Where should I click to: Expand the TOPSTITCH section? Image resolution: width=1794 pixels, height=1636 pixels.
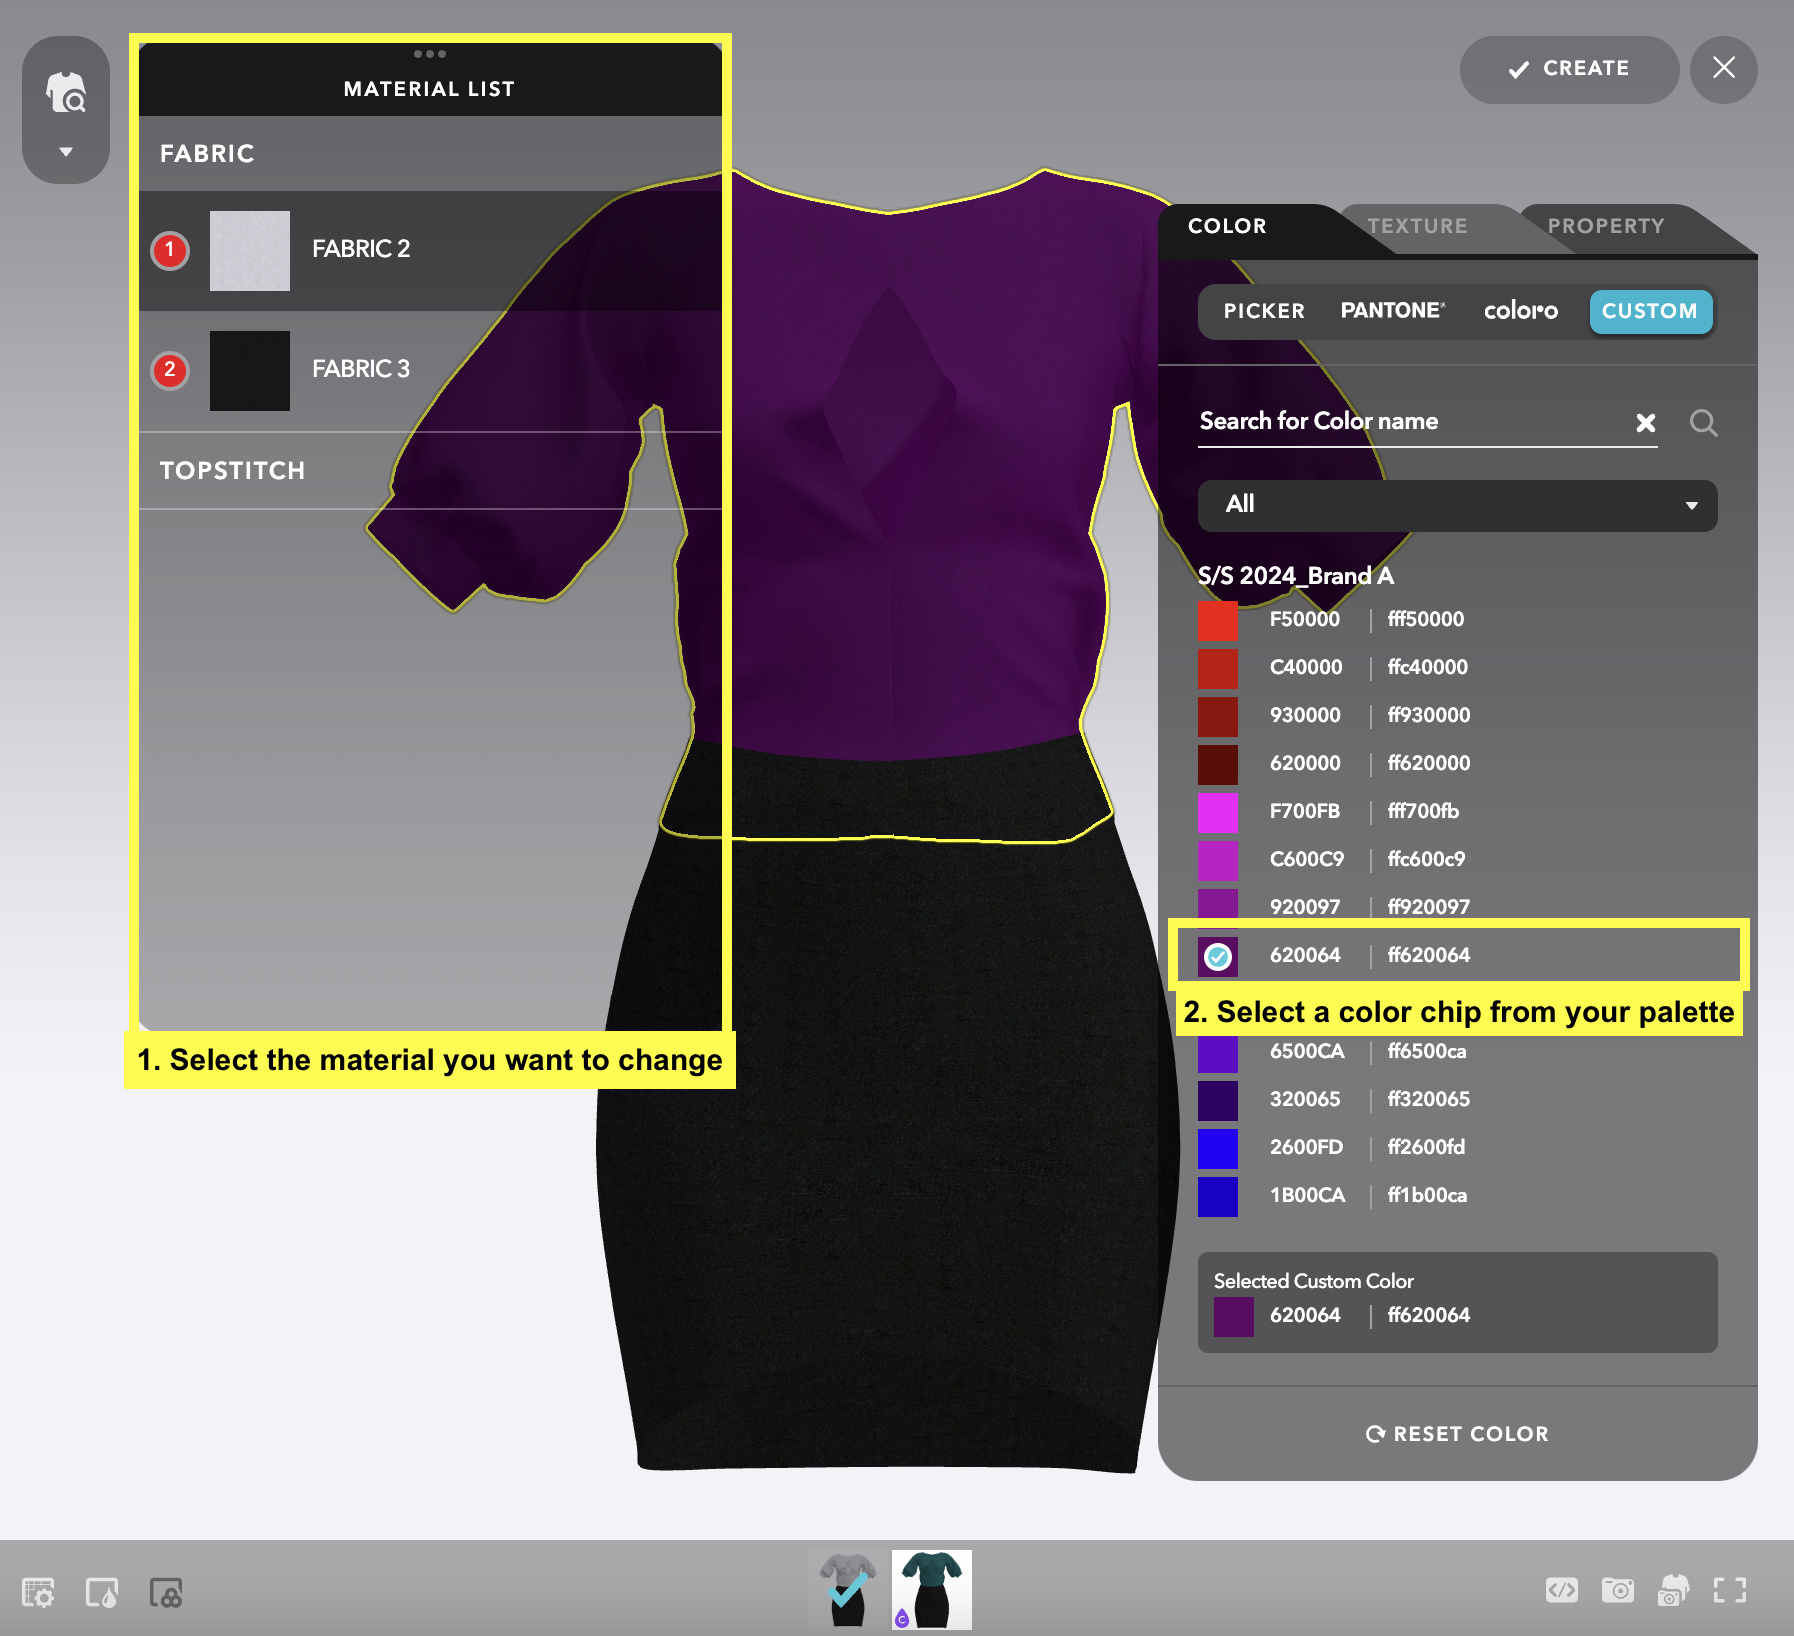(430, 470)
